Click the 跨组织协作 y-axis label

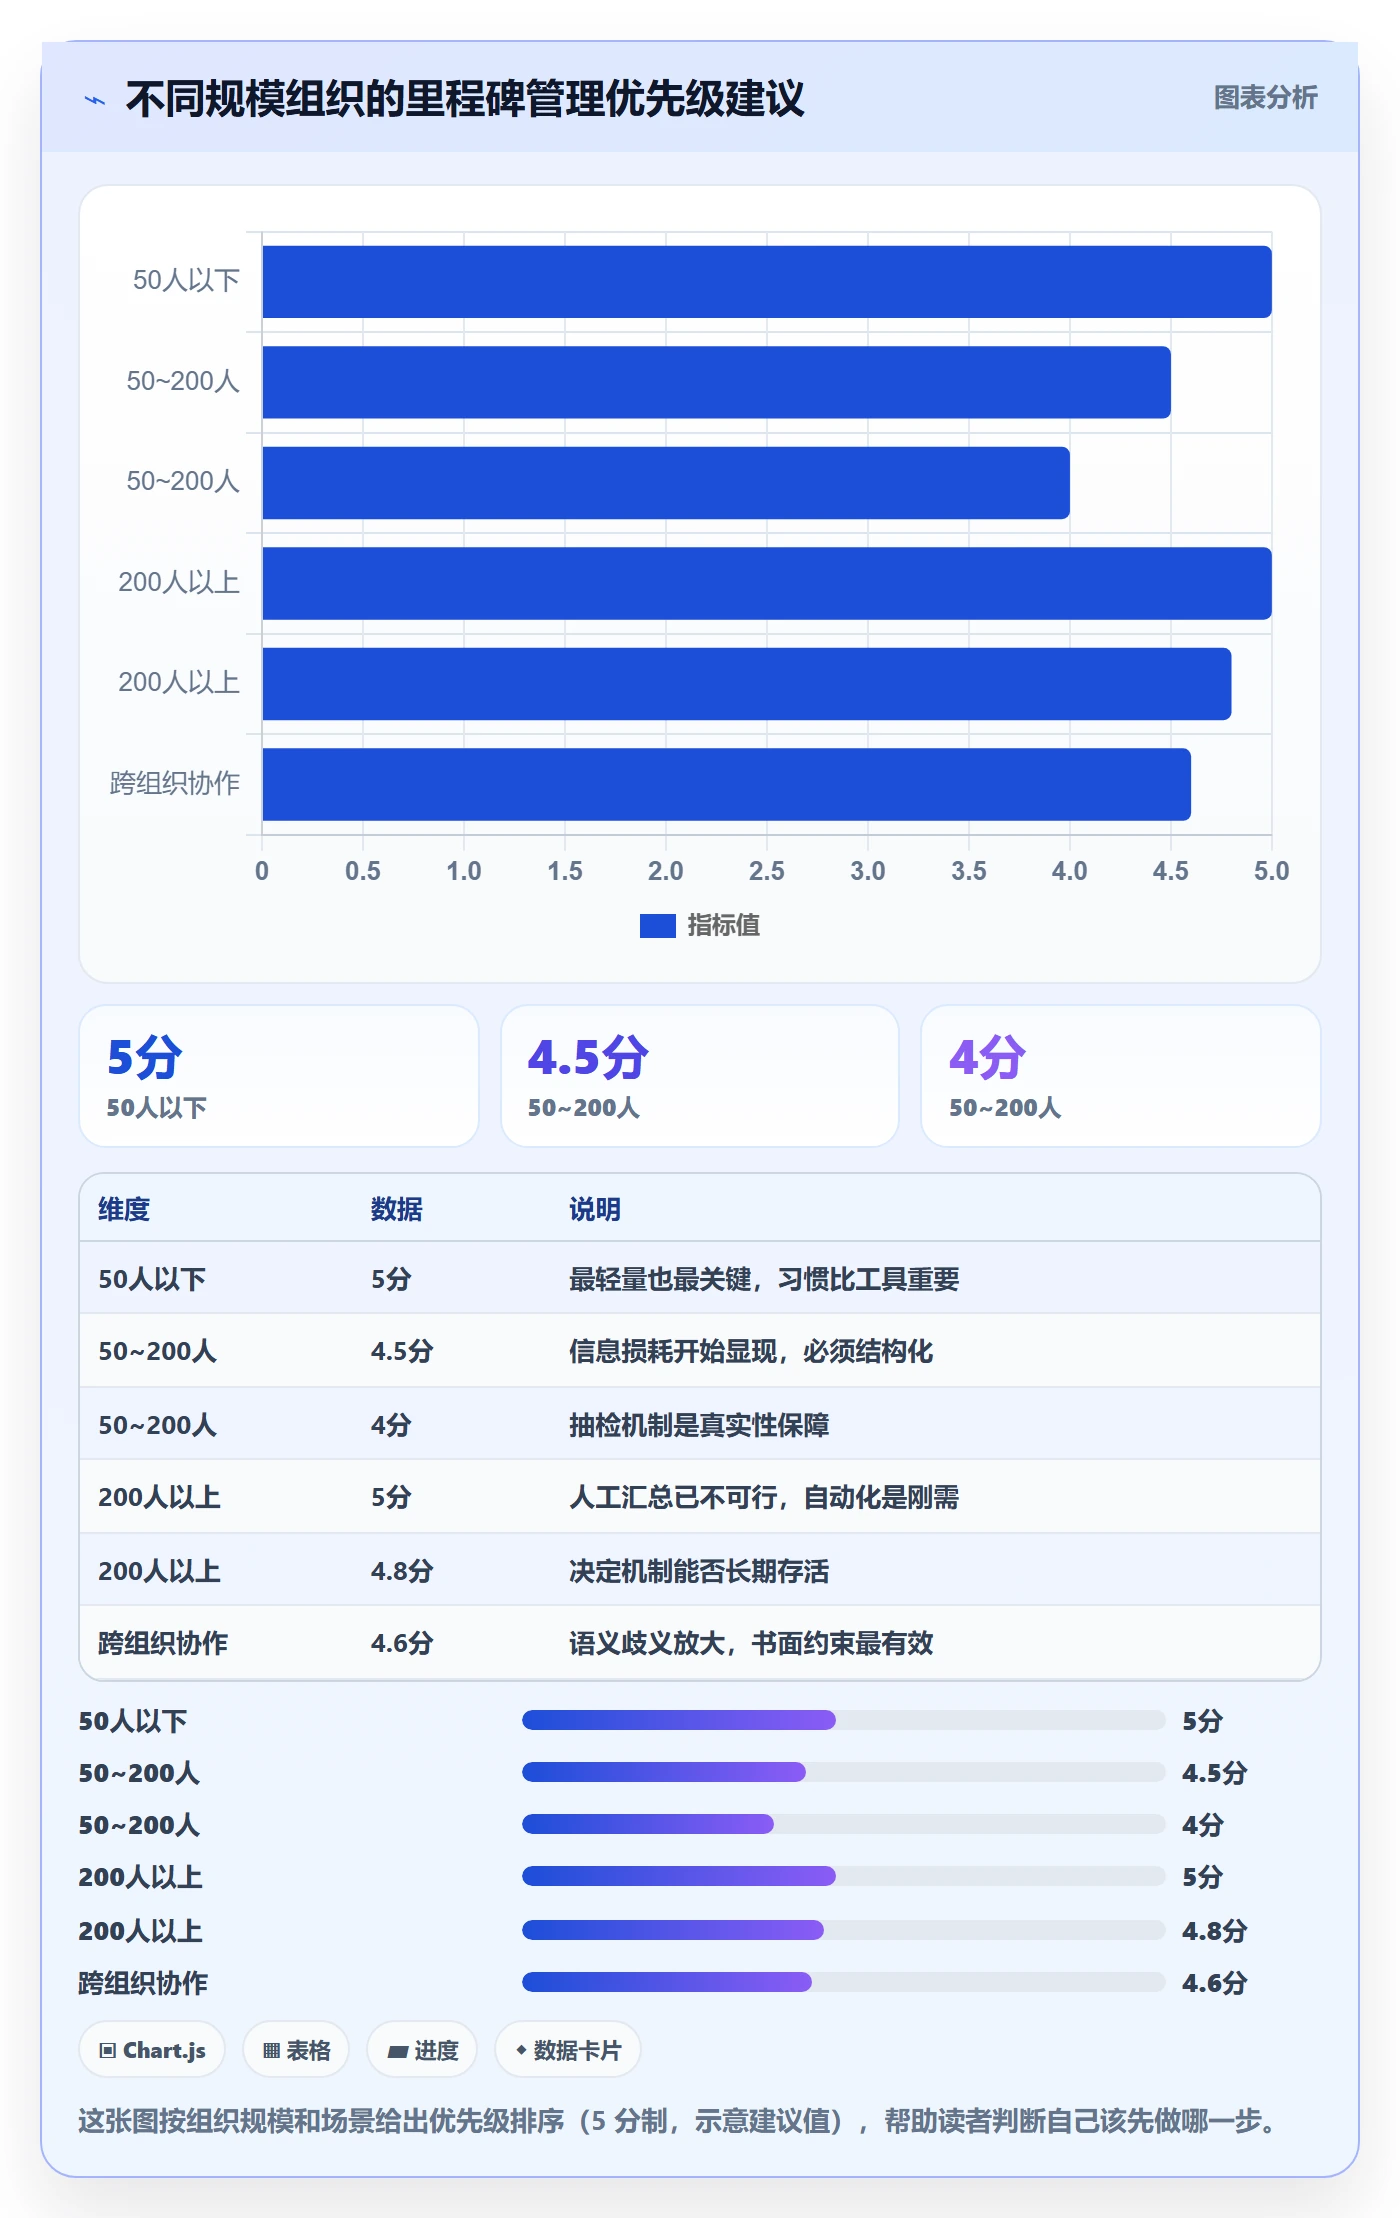click(x=175, y=783)
